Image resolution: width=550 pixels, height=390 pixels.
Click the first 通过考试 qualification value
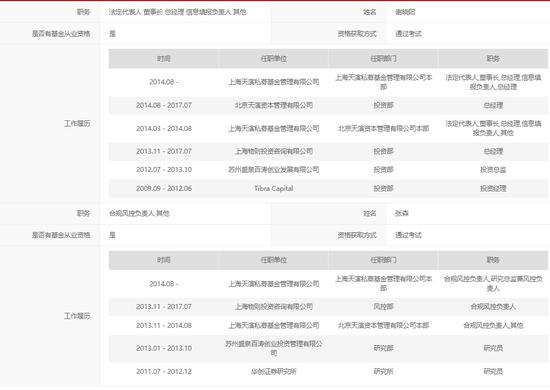point(408,34)
